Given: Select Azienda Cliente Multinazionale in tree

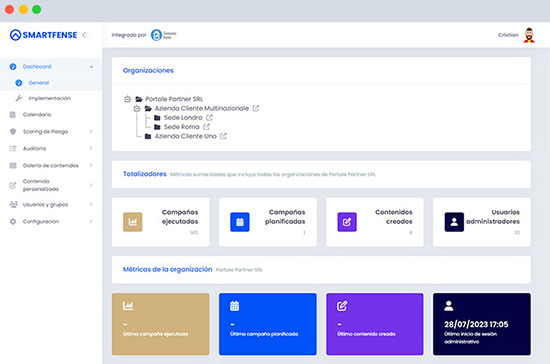Looking at the screenshot, I should (x=202, y=108).
